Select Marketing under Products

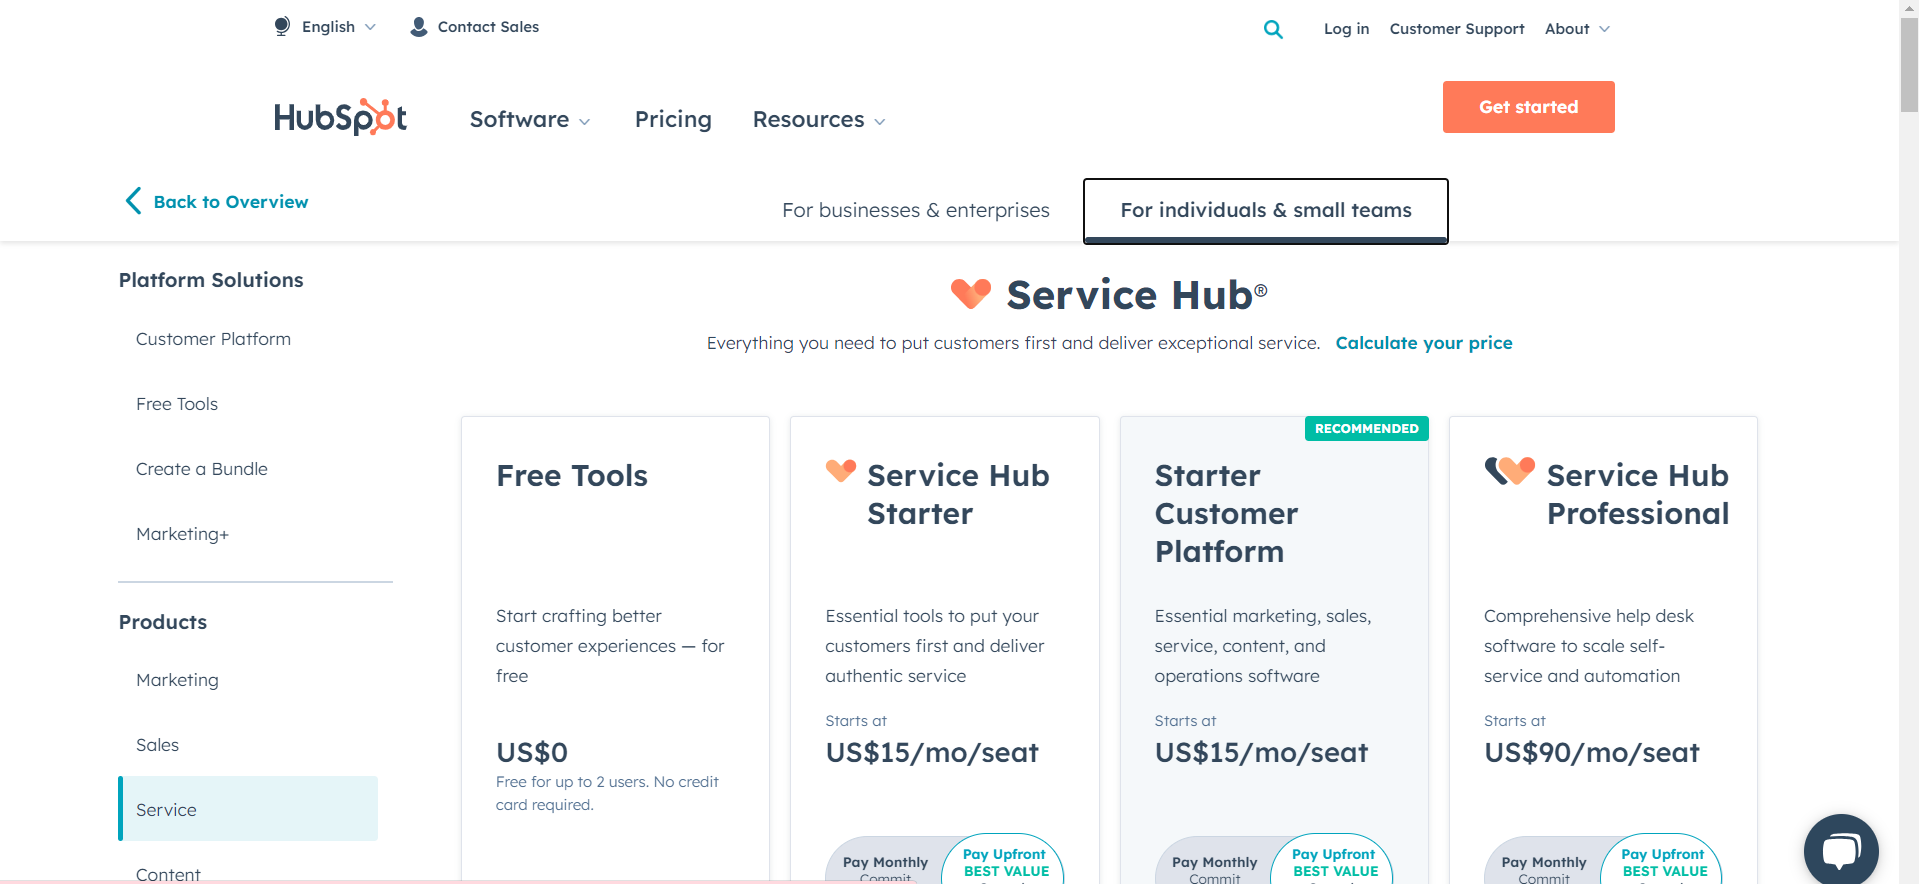[x=177, y=680]
